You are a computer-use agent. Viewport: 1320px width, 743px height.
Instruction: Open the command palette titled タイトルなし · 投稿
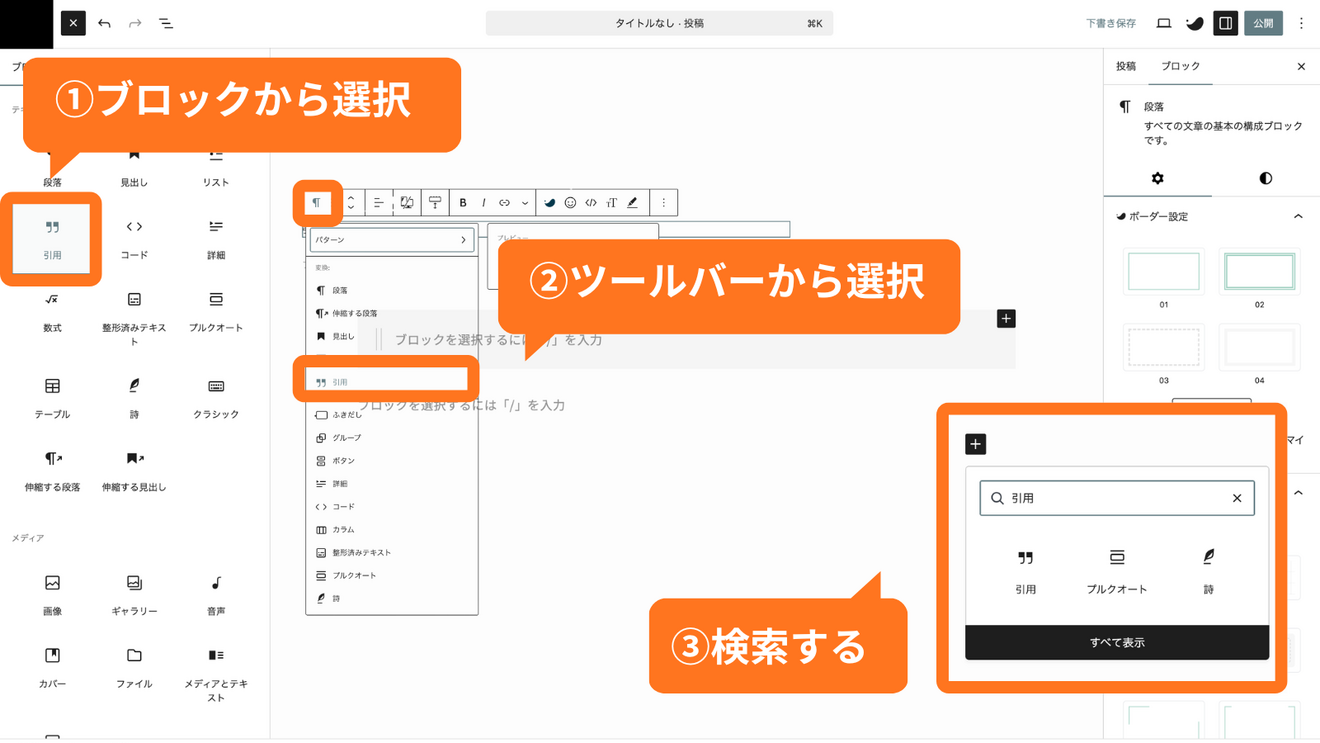pyautogui.click(x=659, y=23)
